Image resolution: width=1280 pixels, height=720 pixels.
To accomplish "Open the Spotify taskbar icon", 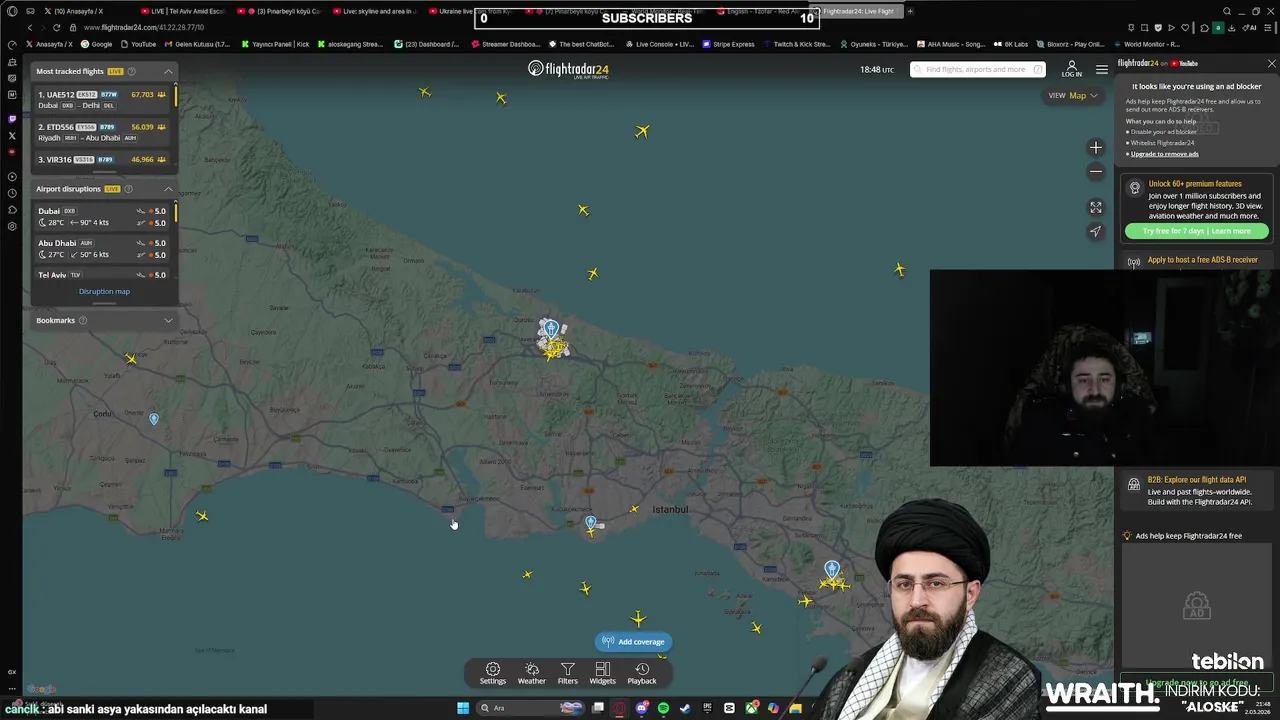I will pos(663,708).
